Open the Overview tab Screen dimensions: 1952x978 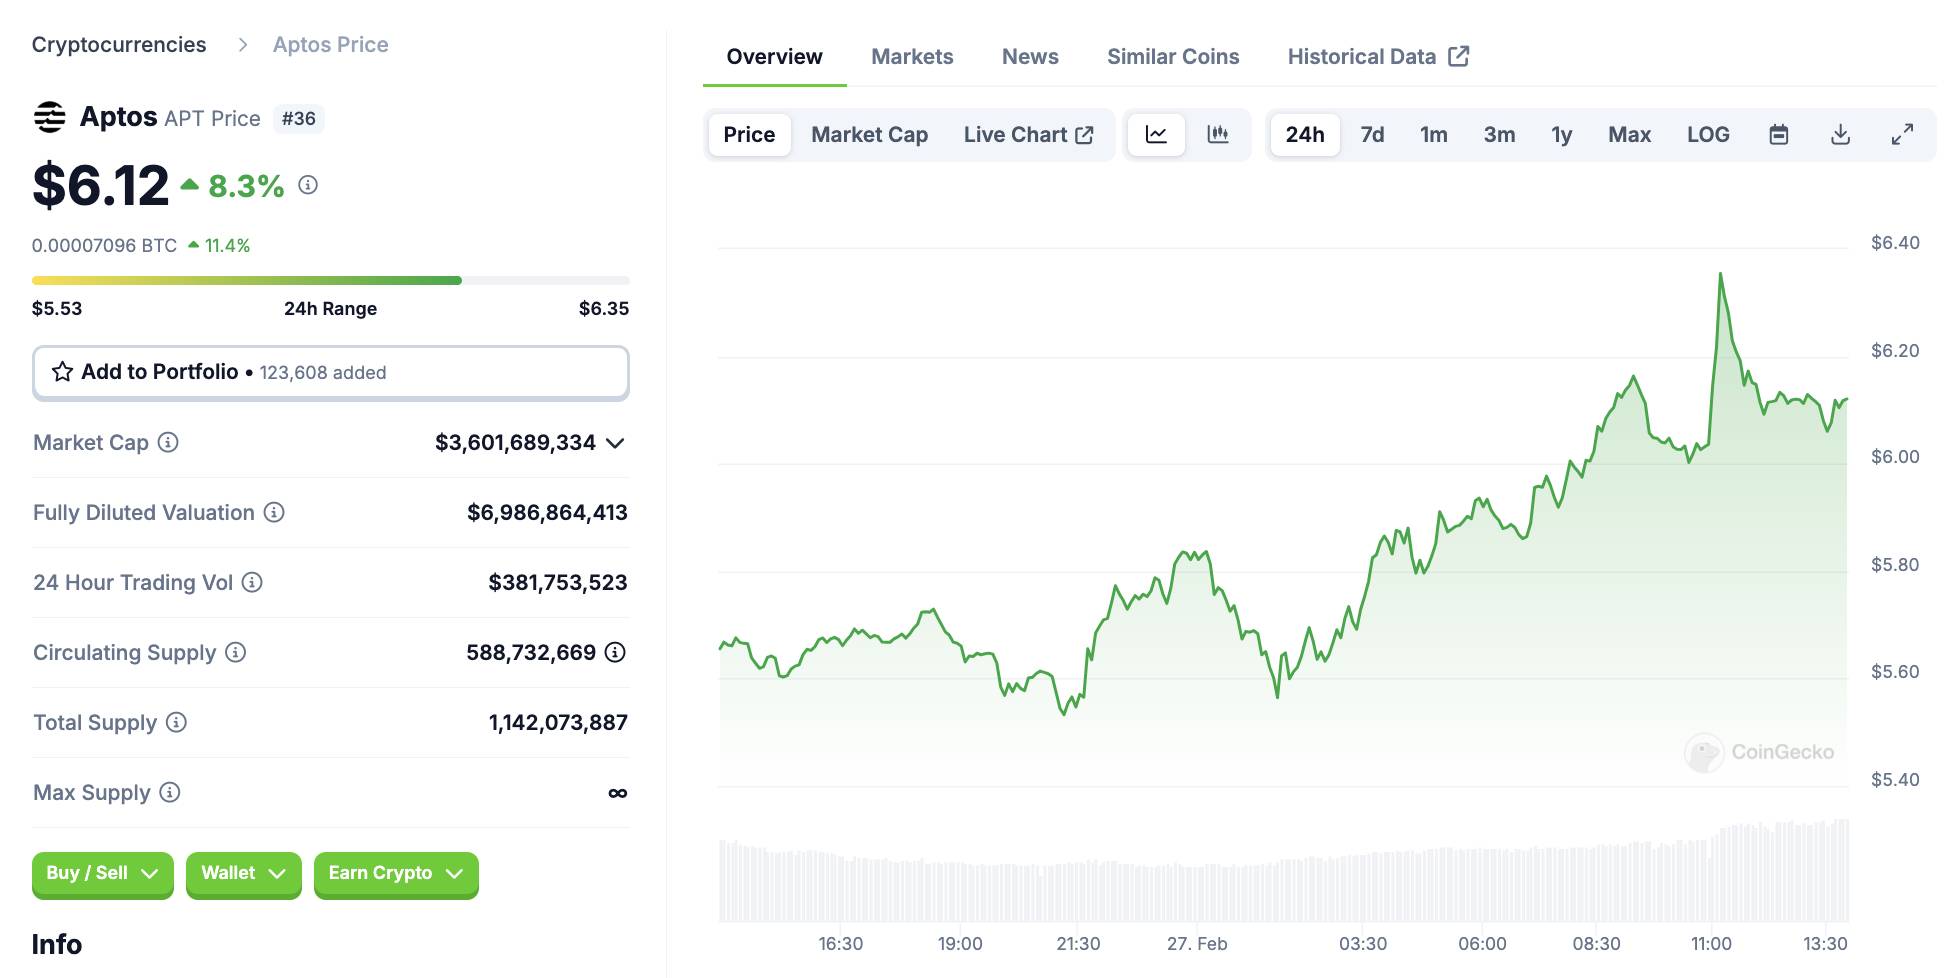[x=774, y=57]
